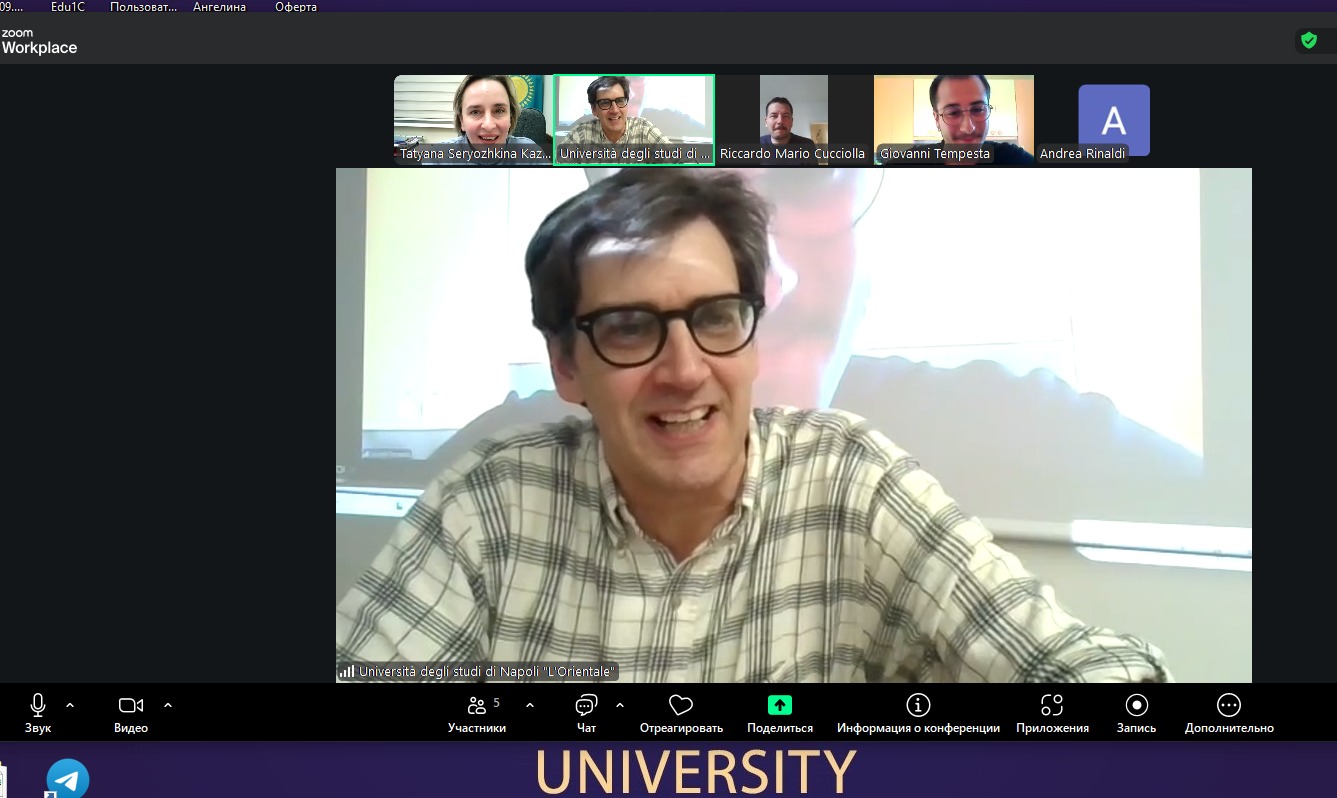Open the Чат chat panel
This screenshot has height=798, width=1337.
586,706
